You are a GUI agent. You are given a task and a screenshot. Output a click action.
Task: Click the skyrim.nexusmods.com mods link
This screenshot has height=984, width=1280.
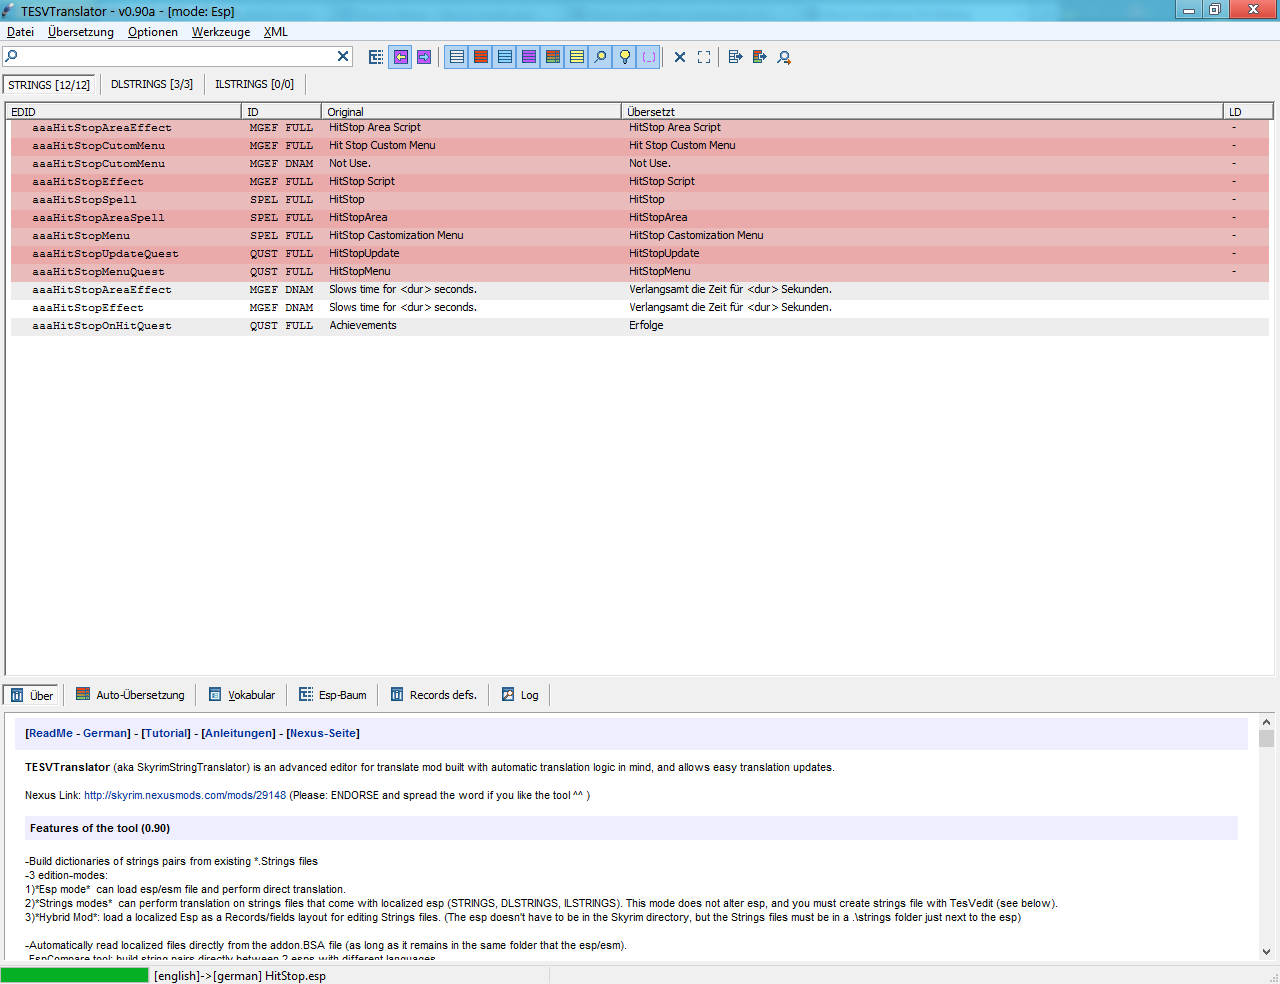coord(185,796)
